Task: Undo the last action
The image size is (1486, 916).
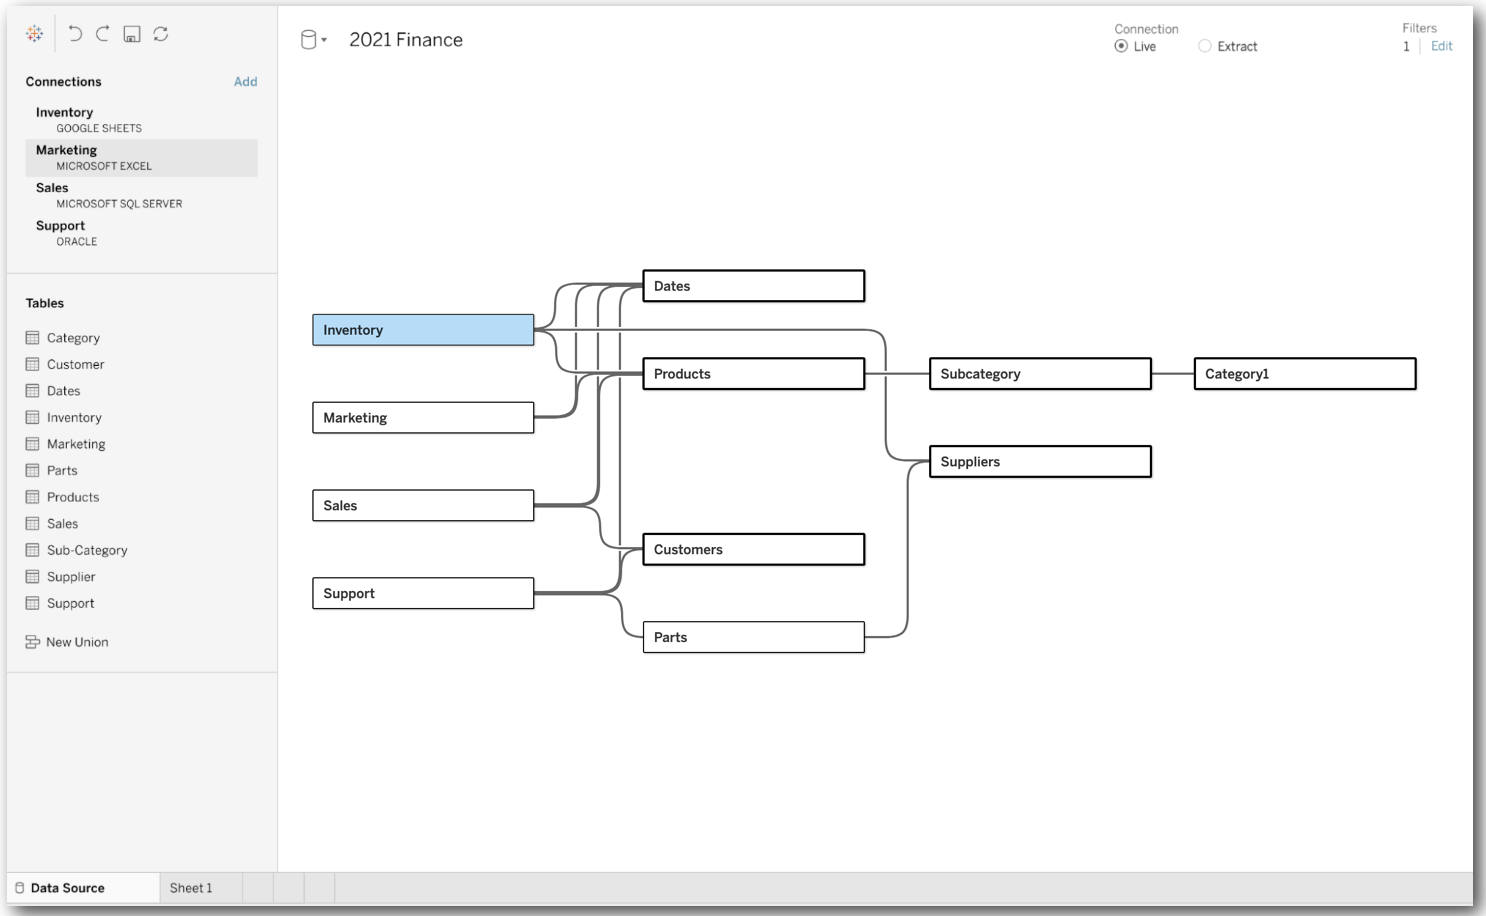Action: point(75,34)
